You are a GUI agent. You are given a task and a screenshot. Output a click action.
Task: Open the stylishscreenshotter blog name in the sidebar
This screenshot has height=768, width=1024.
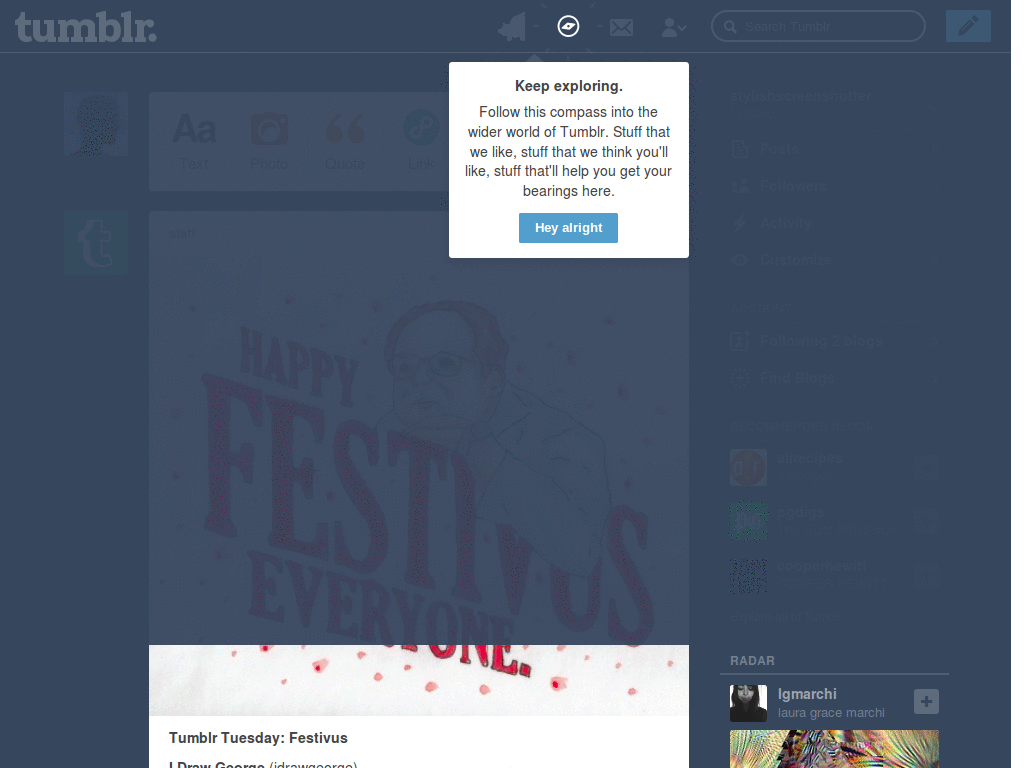point(801,96)
